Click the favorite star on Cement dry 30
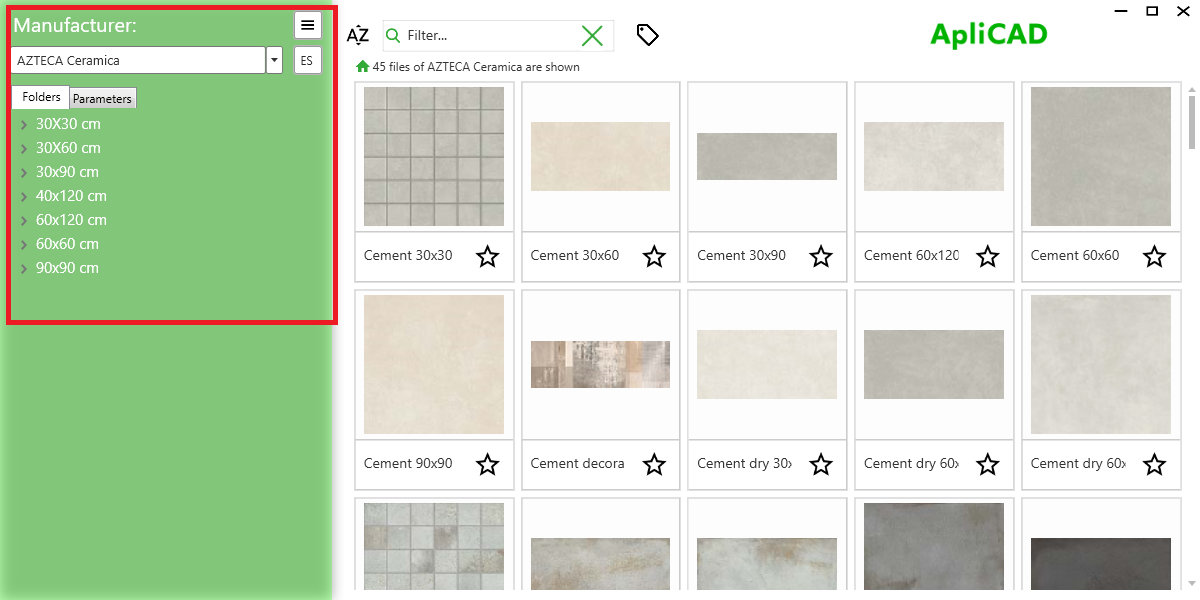This screenshot has height=600, width=1200. point(820,464)
